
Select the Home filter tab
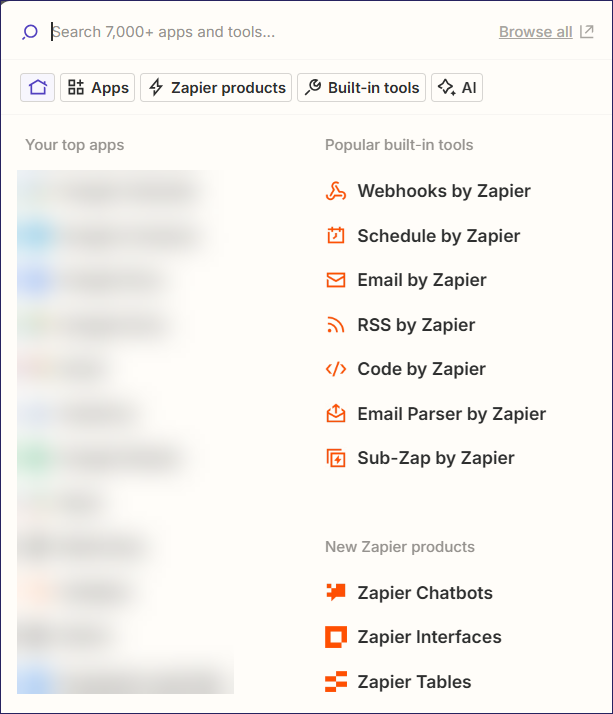pyautogui.click(x=38, y=88)
